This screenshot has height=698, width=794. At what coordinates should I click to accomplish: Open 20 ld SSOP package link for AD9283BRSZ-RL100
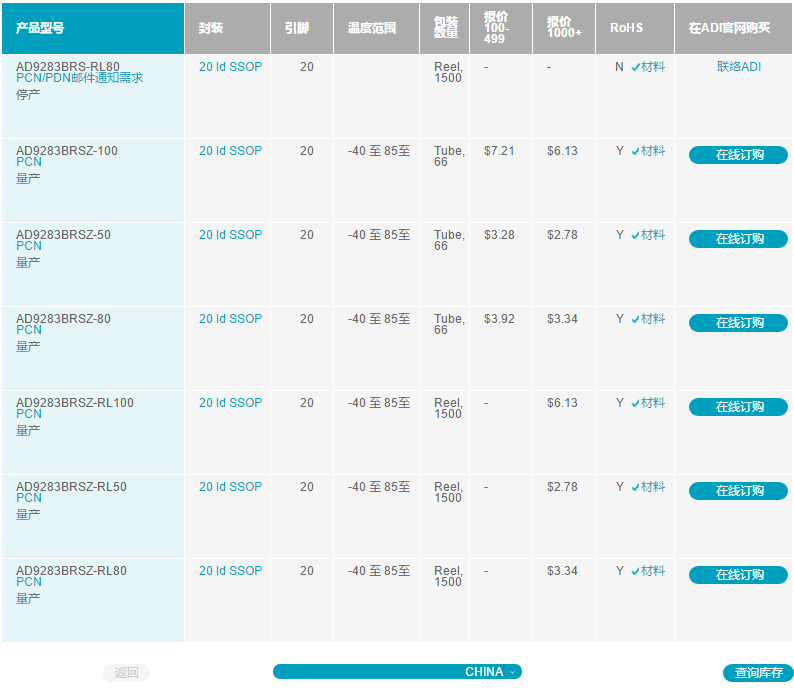click(x=230, y=403)
